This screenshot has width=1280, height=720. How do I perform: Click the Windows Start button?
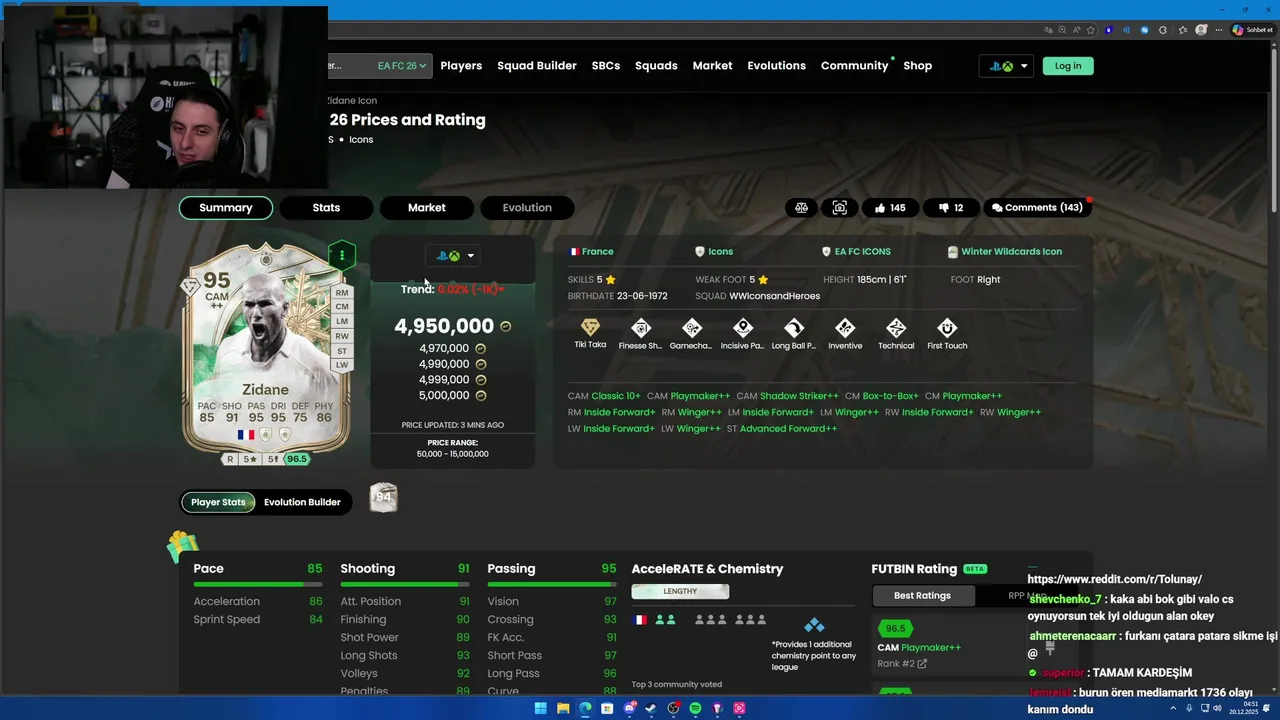[x=541, y=708]
